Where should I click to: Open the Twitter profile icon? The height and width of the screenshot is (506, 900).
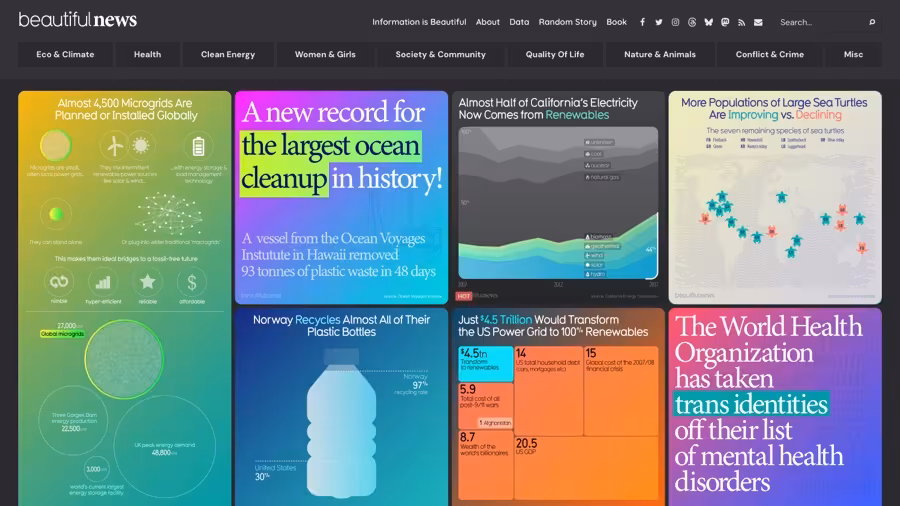pyautogui.click(x=658, y=22)
